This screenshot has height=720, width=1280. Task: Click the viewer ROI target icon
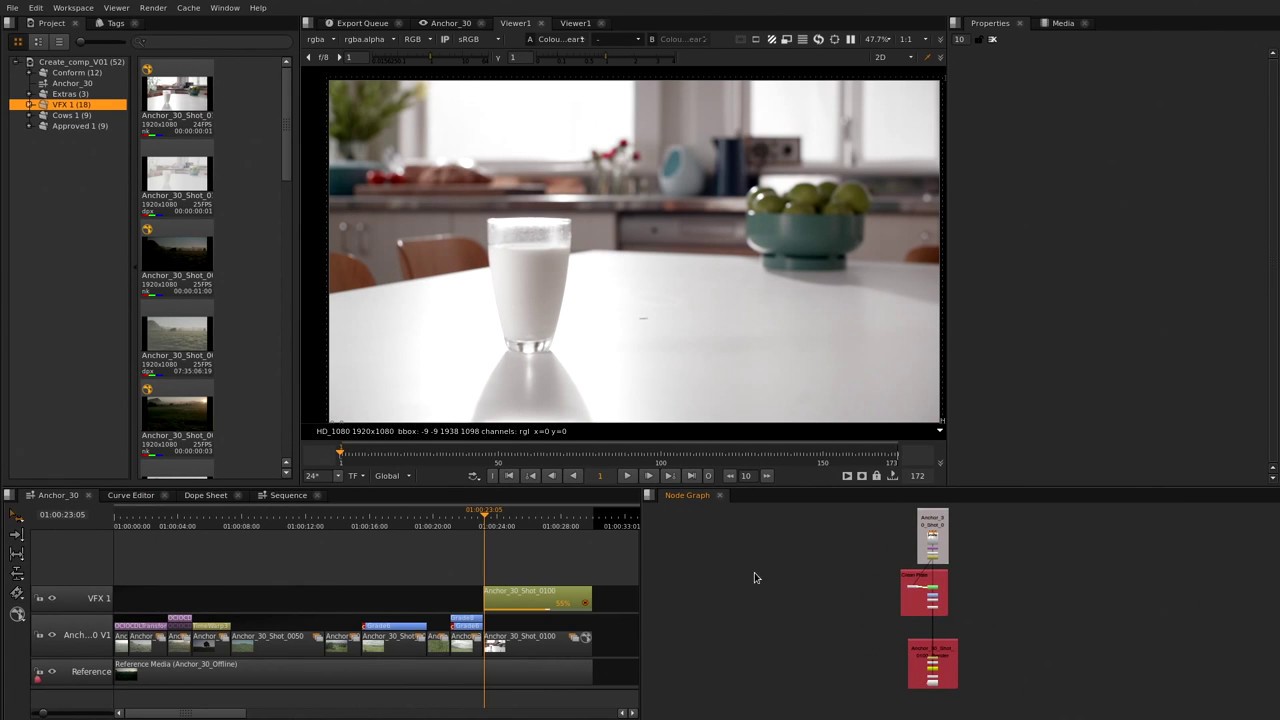[834, 39]
